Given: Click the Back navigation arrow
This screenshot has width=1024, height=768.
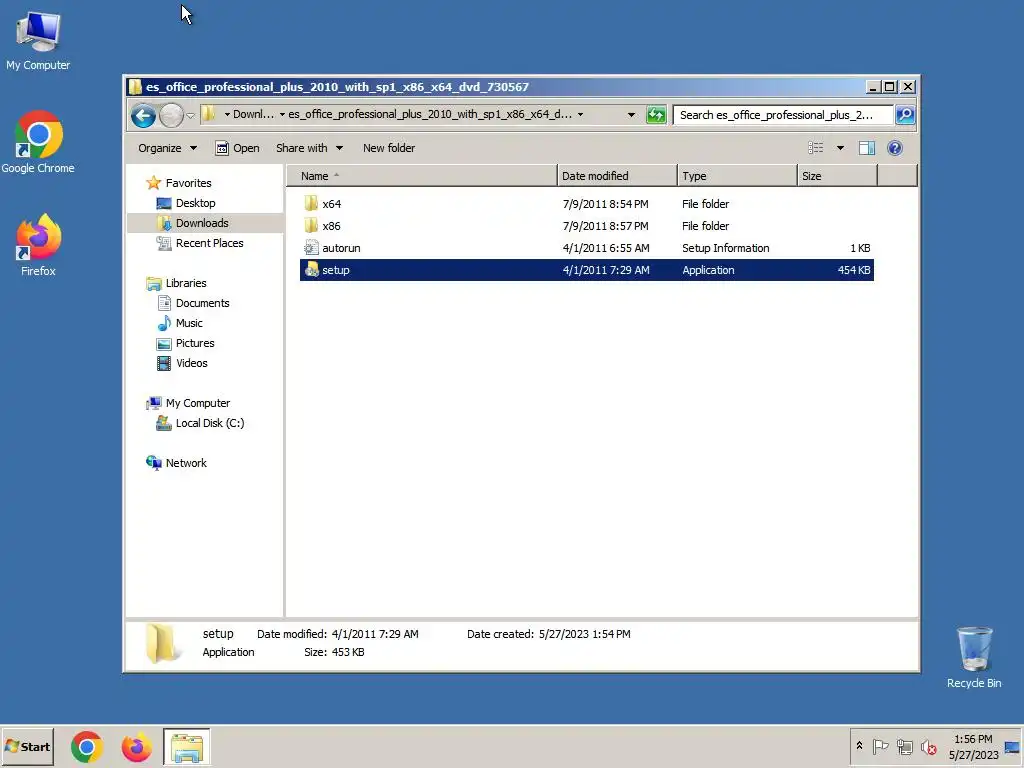Looking at the screenshot, I should click(x=143, y=116).
